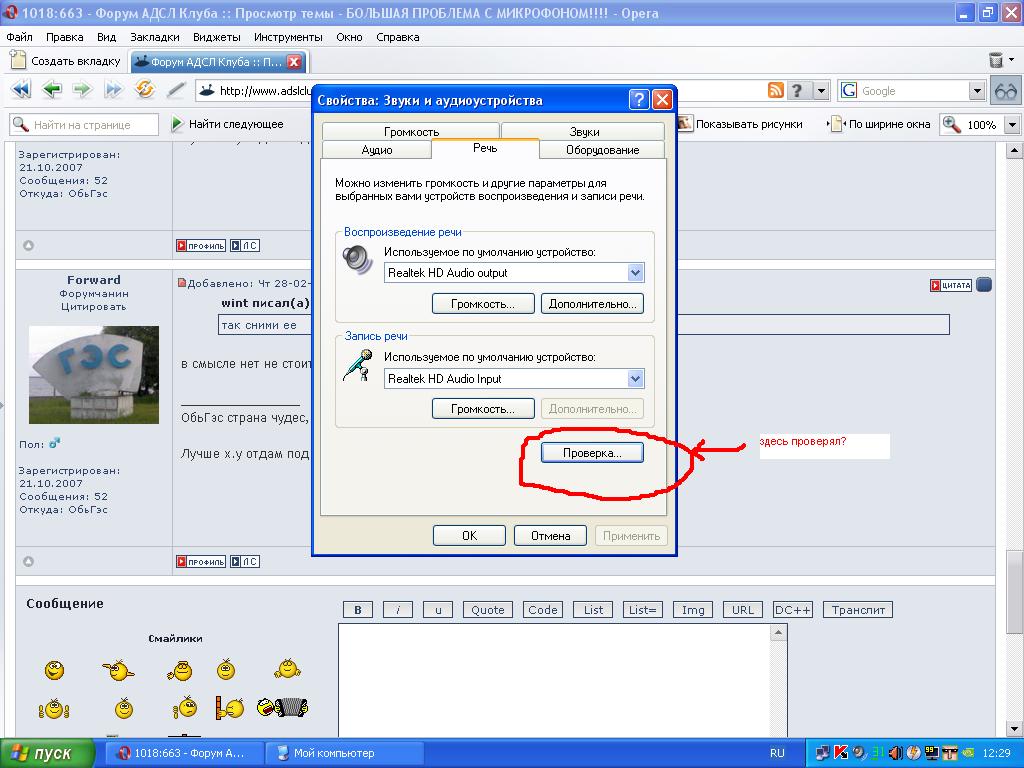Click the binoculars icon beside the search box
The width and height of the screenshot is (1024, 768).
click(1005, 91)
